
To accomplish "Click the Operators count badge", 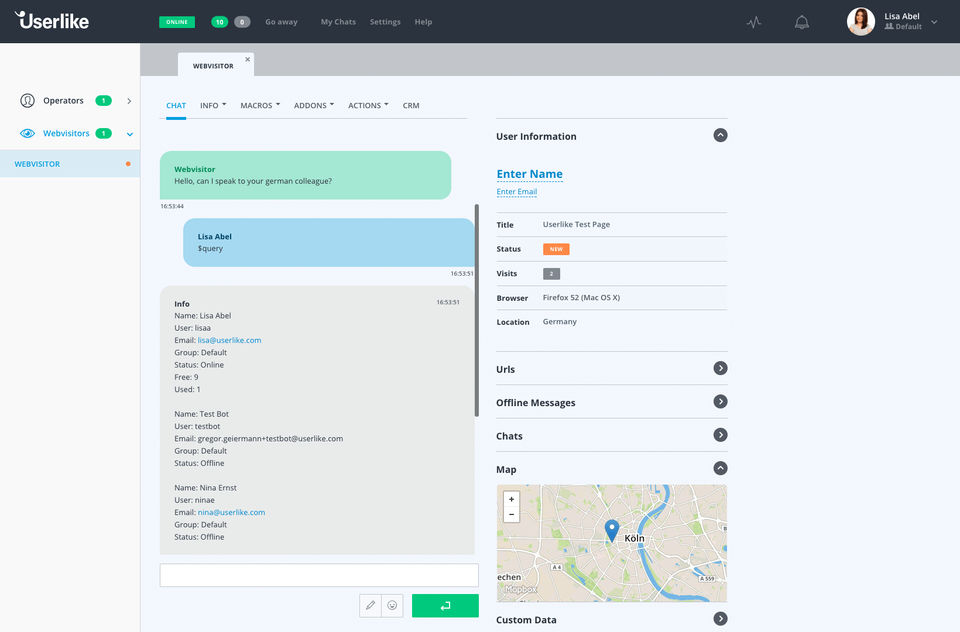I will point(103,100).
